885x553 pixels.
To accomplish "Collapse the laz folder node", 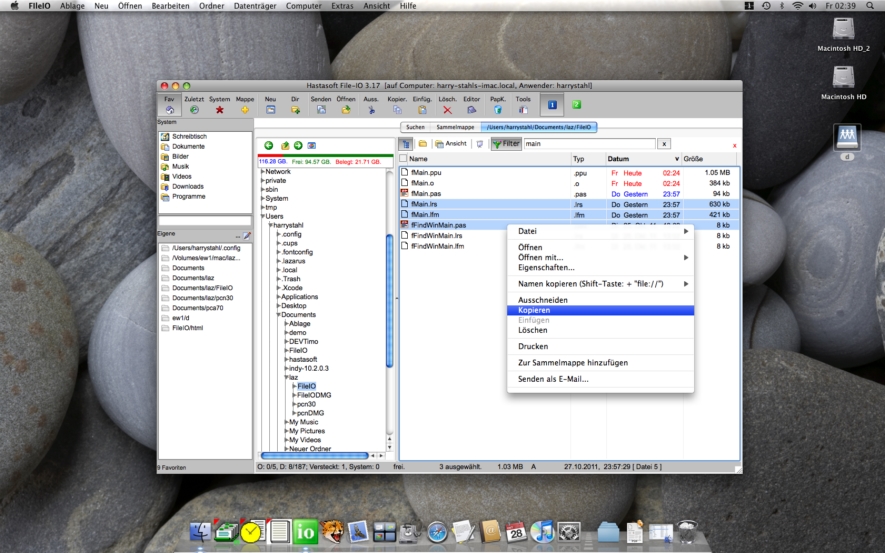I will tap(286, 377).
